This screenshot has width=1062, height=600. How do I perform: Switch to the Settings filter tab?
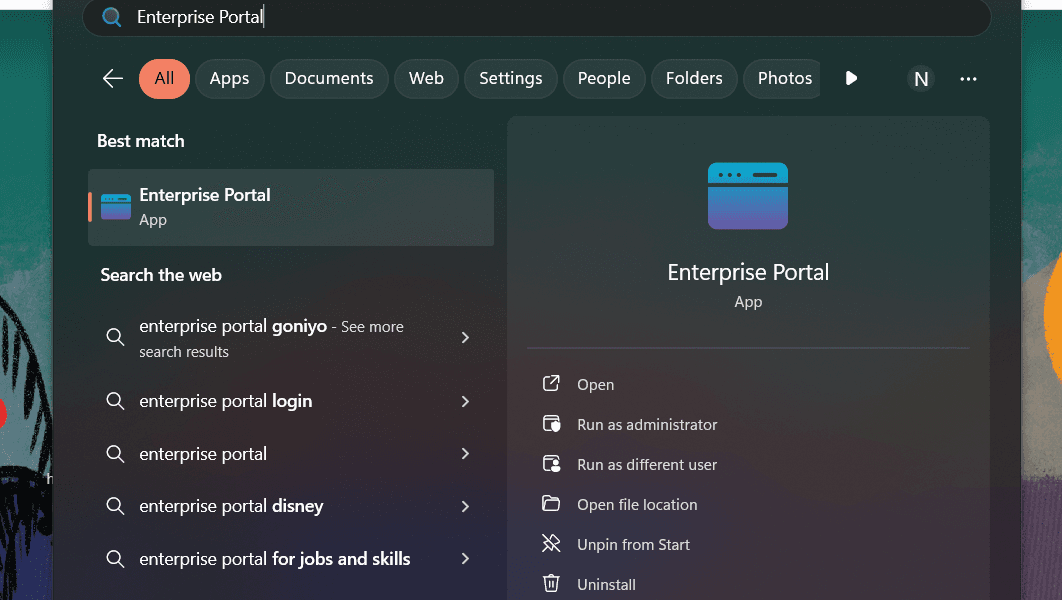click(511, 79)
